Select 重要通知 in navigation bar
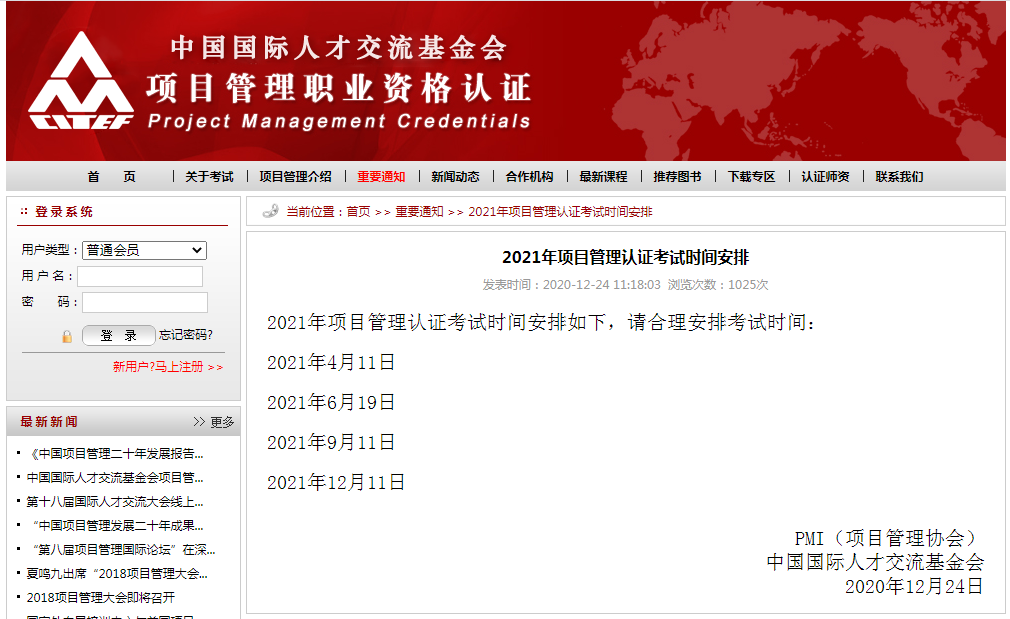Viewport: 1010px width, 619px height. tap(381, 176)
